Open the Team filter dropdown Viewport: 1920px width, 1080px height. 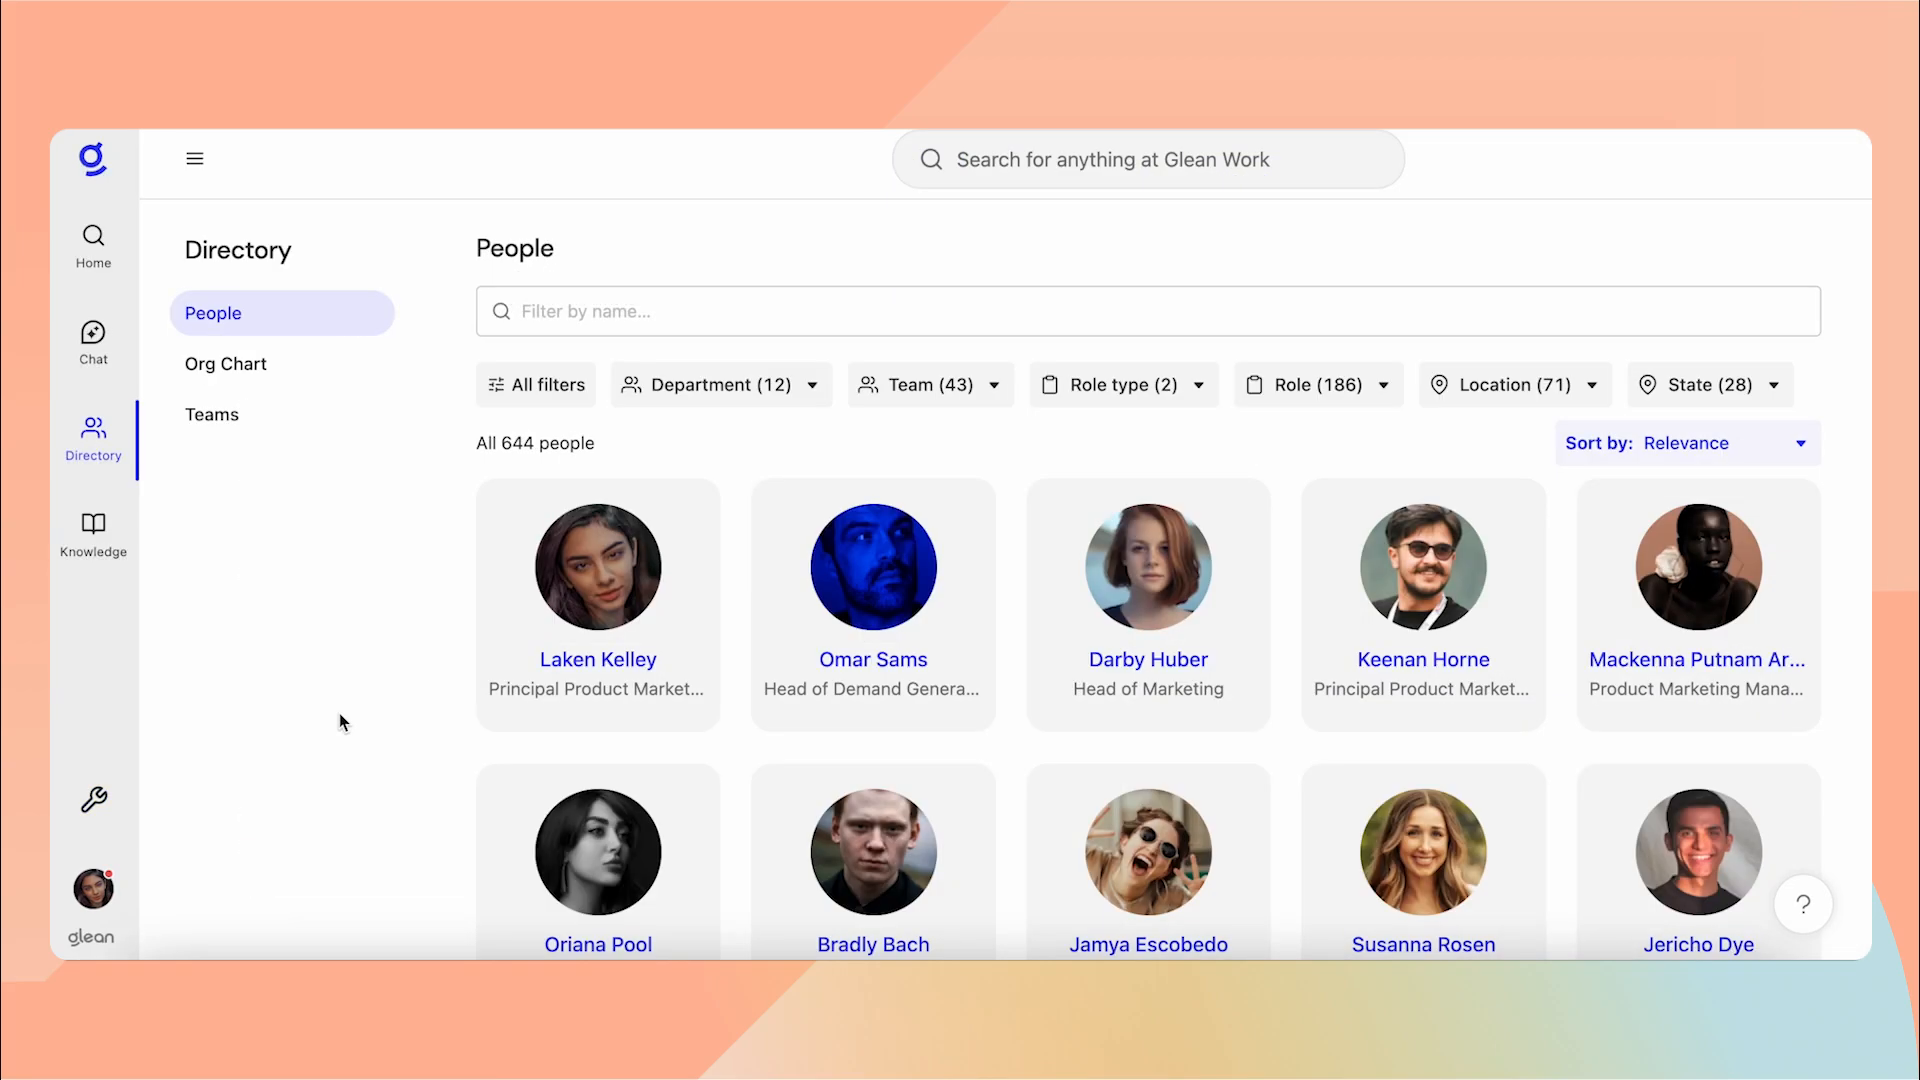point(929,384)
